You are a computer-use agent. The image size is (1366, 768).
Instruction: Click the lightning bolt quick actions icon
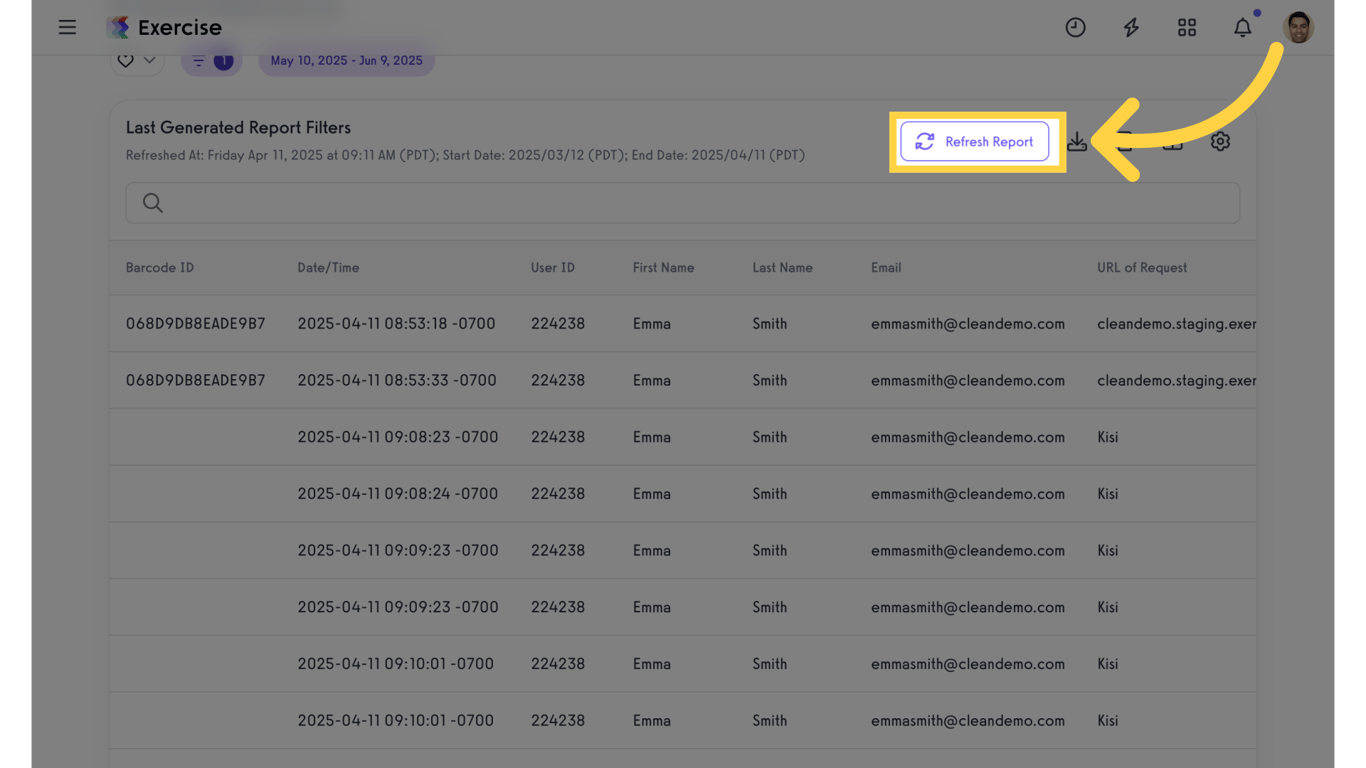point(1131,28)
